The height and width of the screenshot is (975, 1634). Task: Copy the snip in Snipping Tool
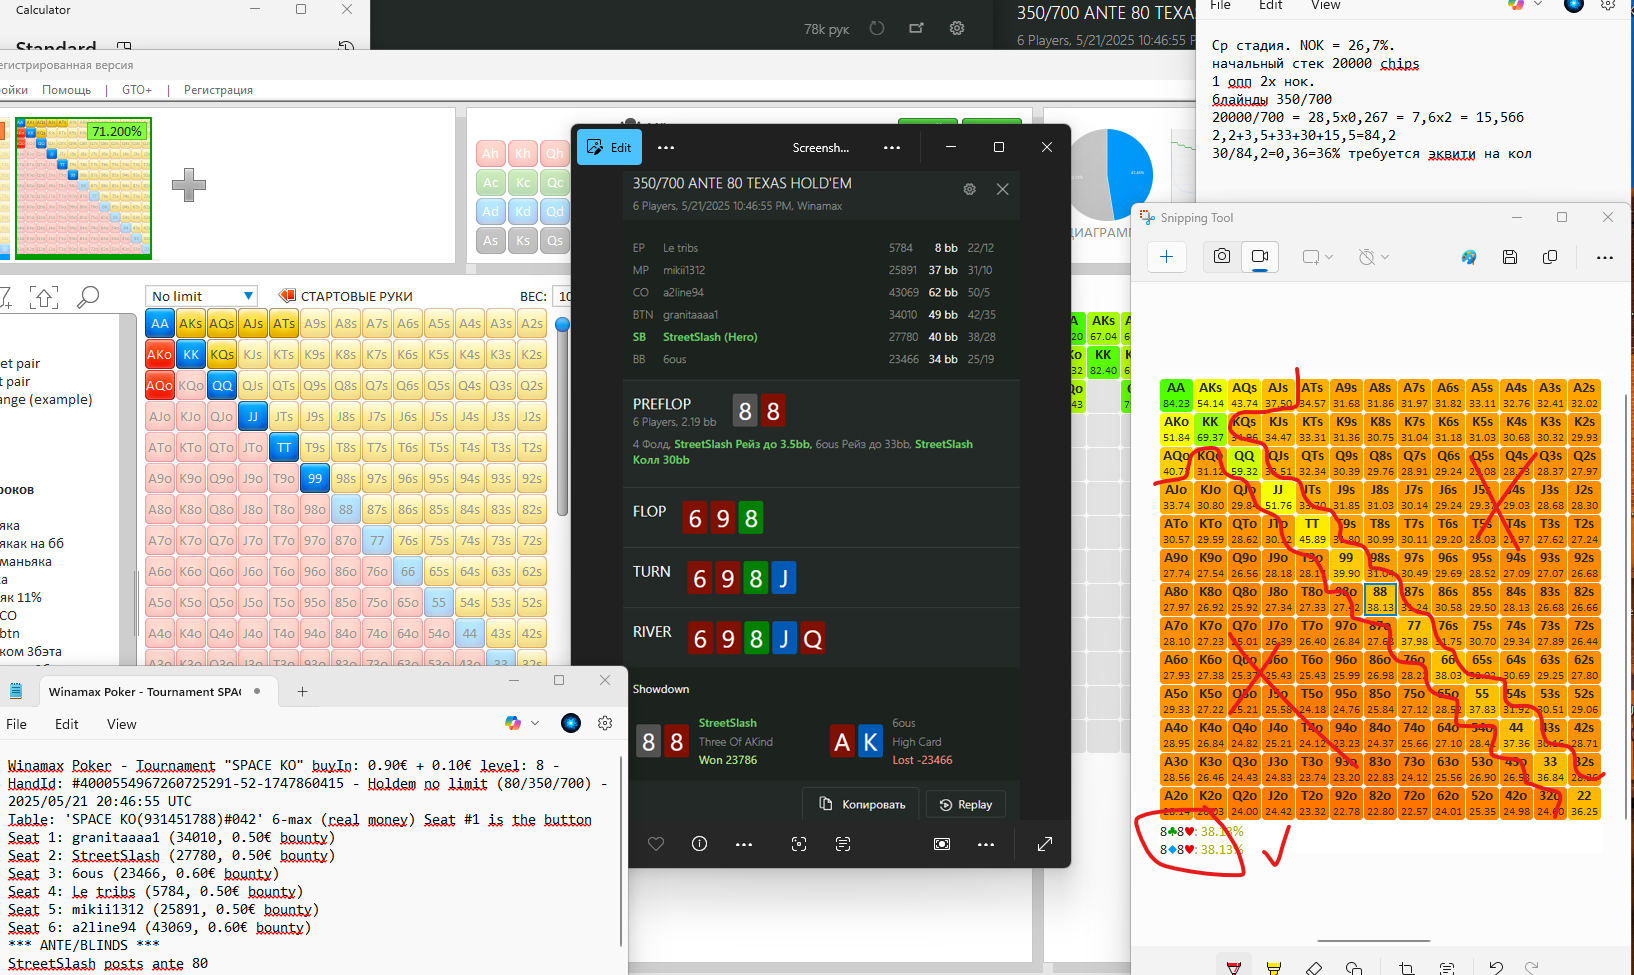tap(1550, 257)
